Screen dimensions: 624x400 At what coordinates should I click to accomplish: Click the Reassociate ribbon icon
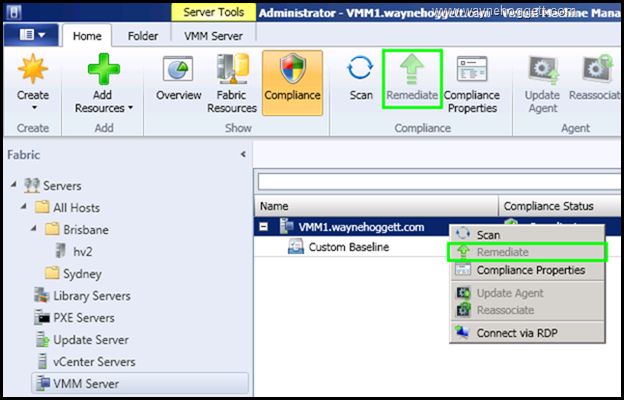(x=598, y=69)
